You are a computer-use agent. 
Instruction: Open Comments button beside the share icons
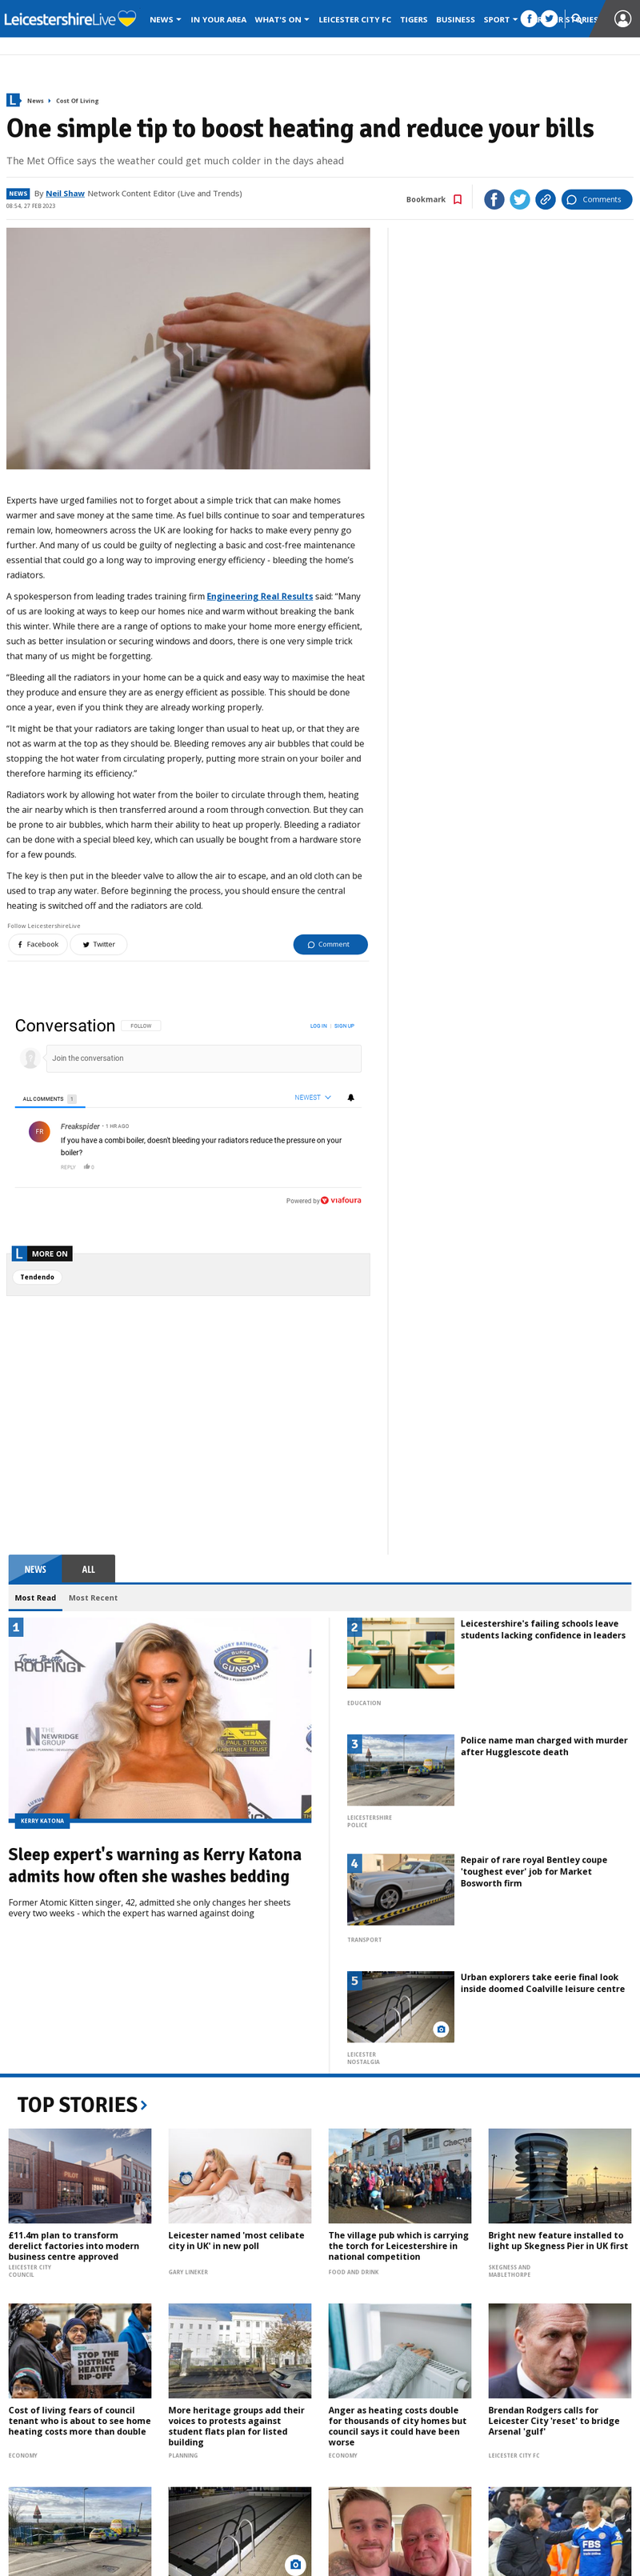point(596,199)
